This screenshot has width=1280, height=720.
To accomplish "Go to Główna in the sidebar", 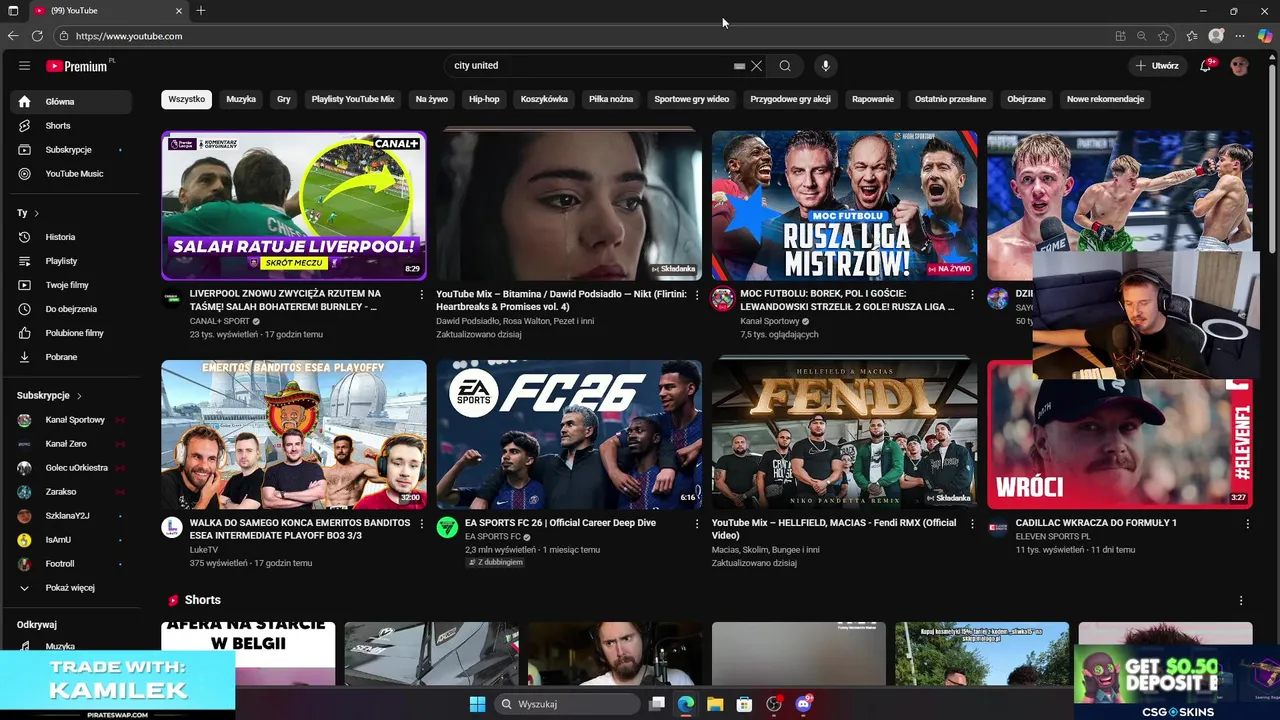I will coord(71,102).
